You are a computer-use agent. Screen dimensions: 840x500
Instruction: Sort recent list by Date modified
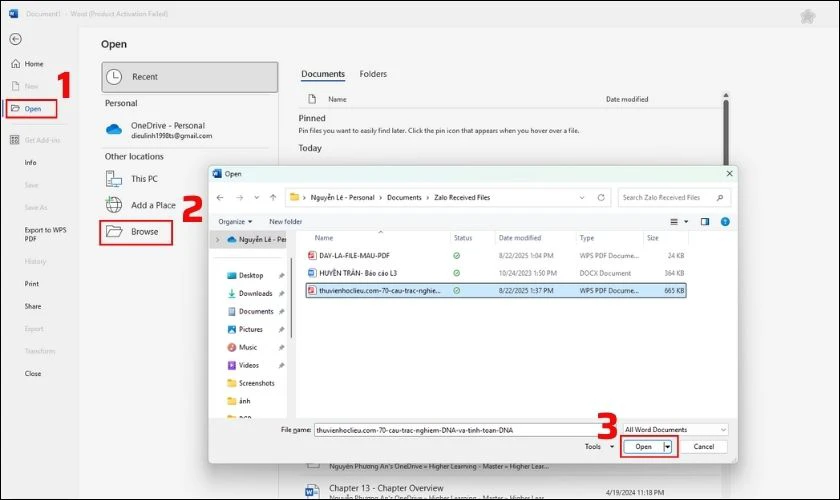(627, 99)
